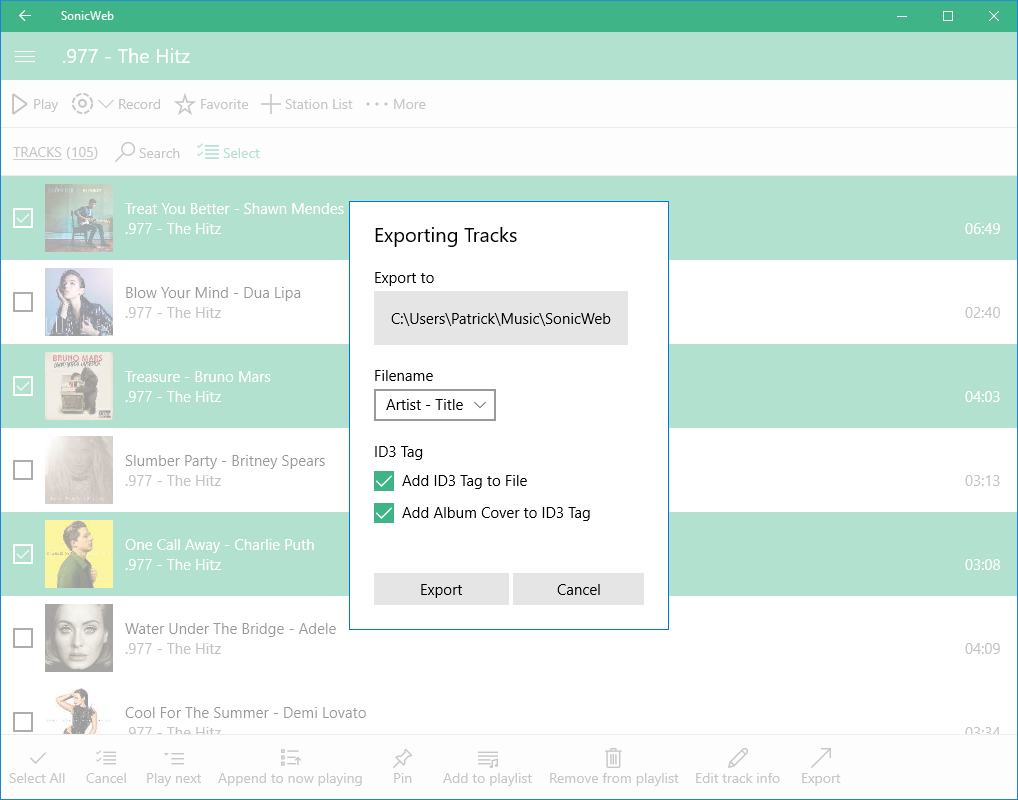This screenshot has height=800, width=1018.
Task: Click the Export button in dialog
Action: point(441,589)
